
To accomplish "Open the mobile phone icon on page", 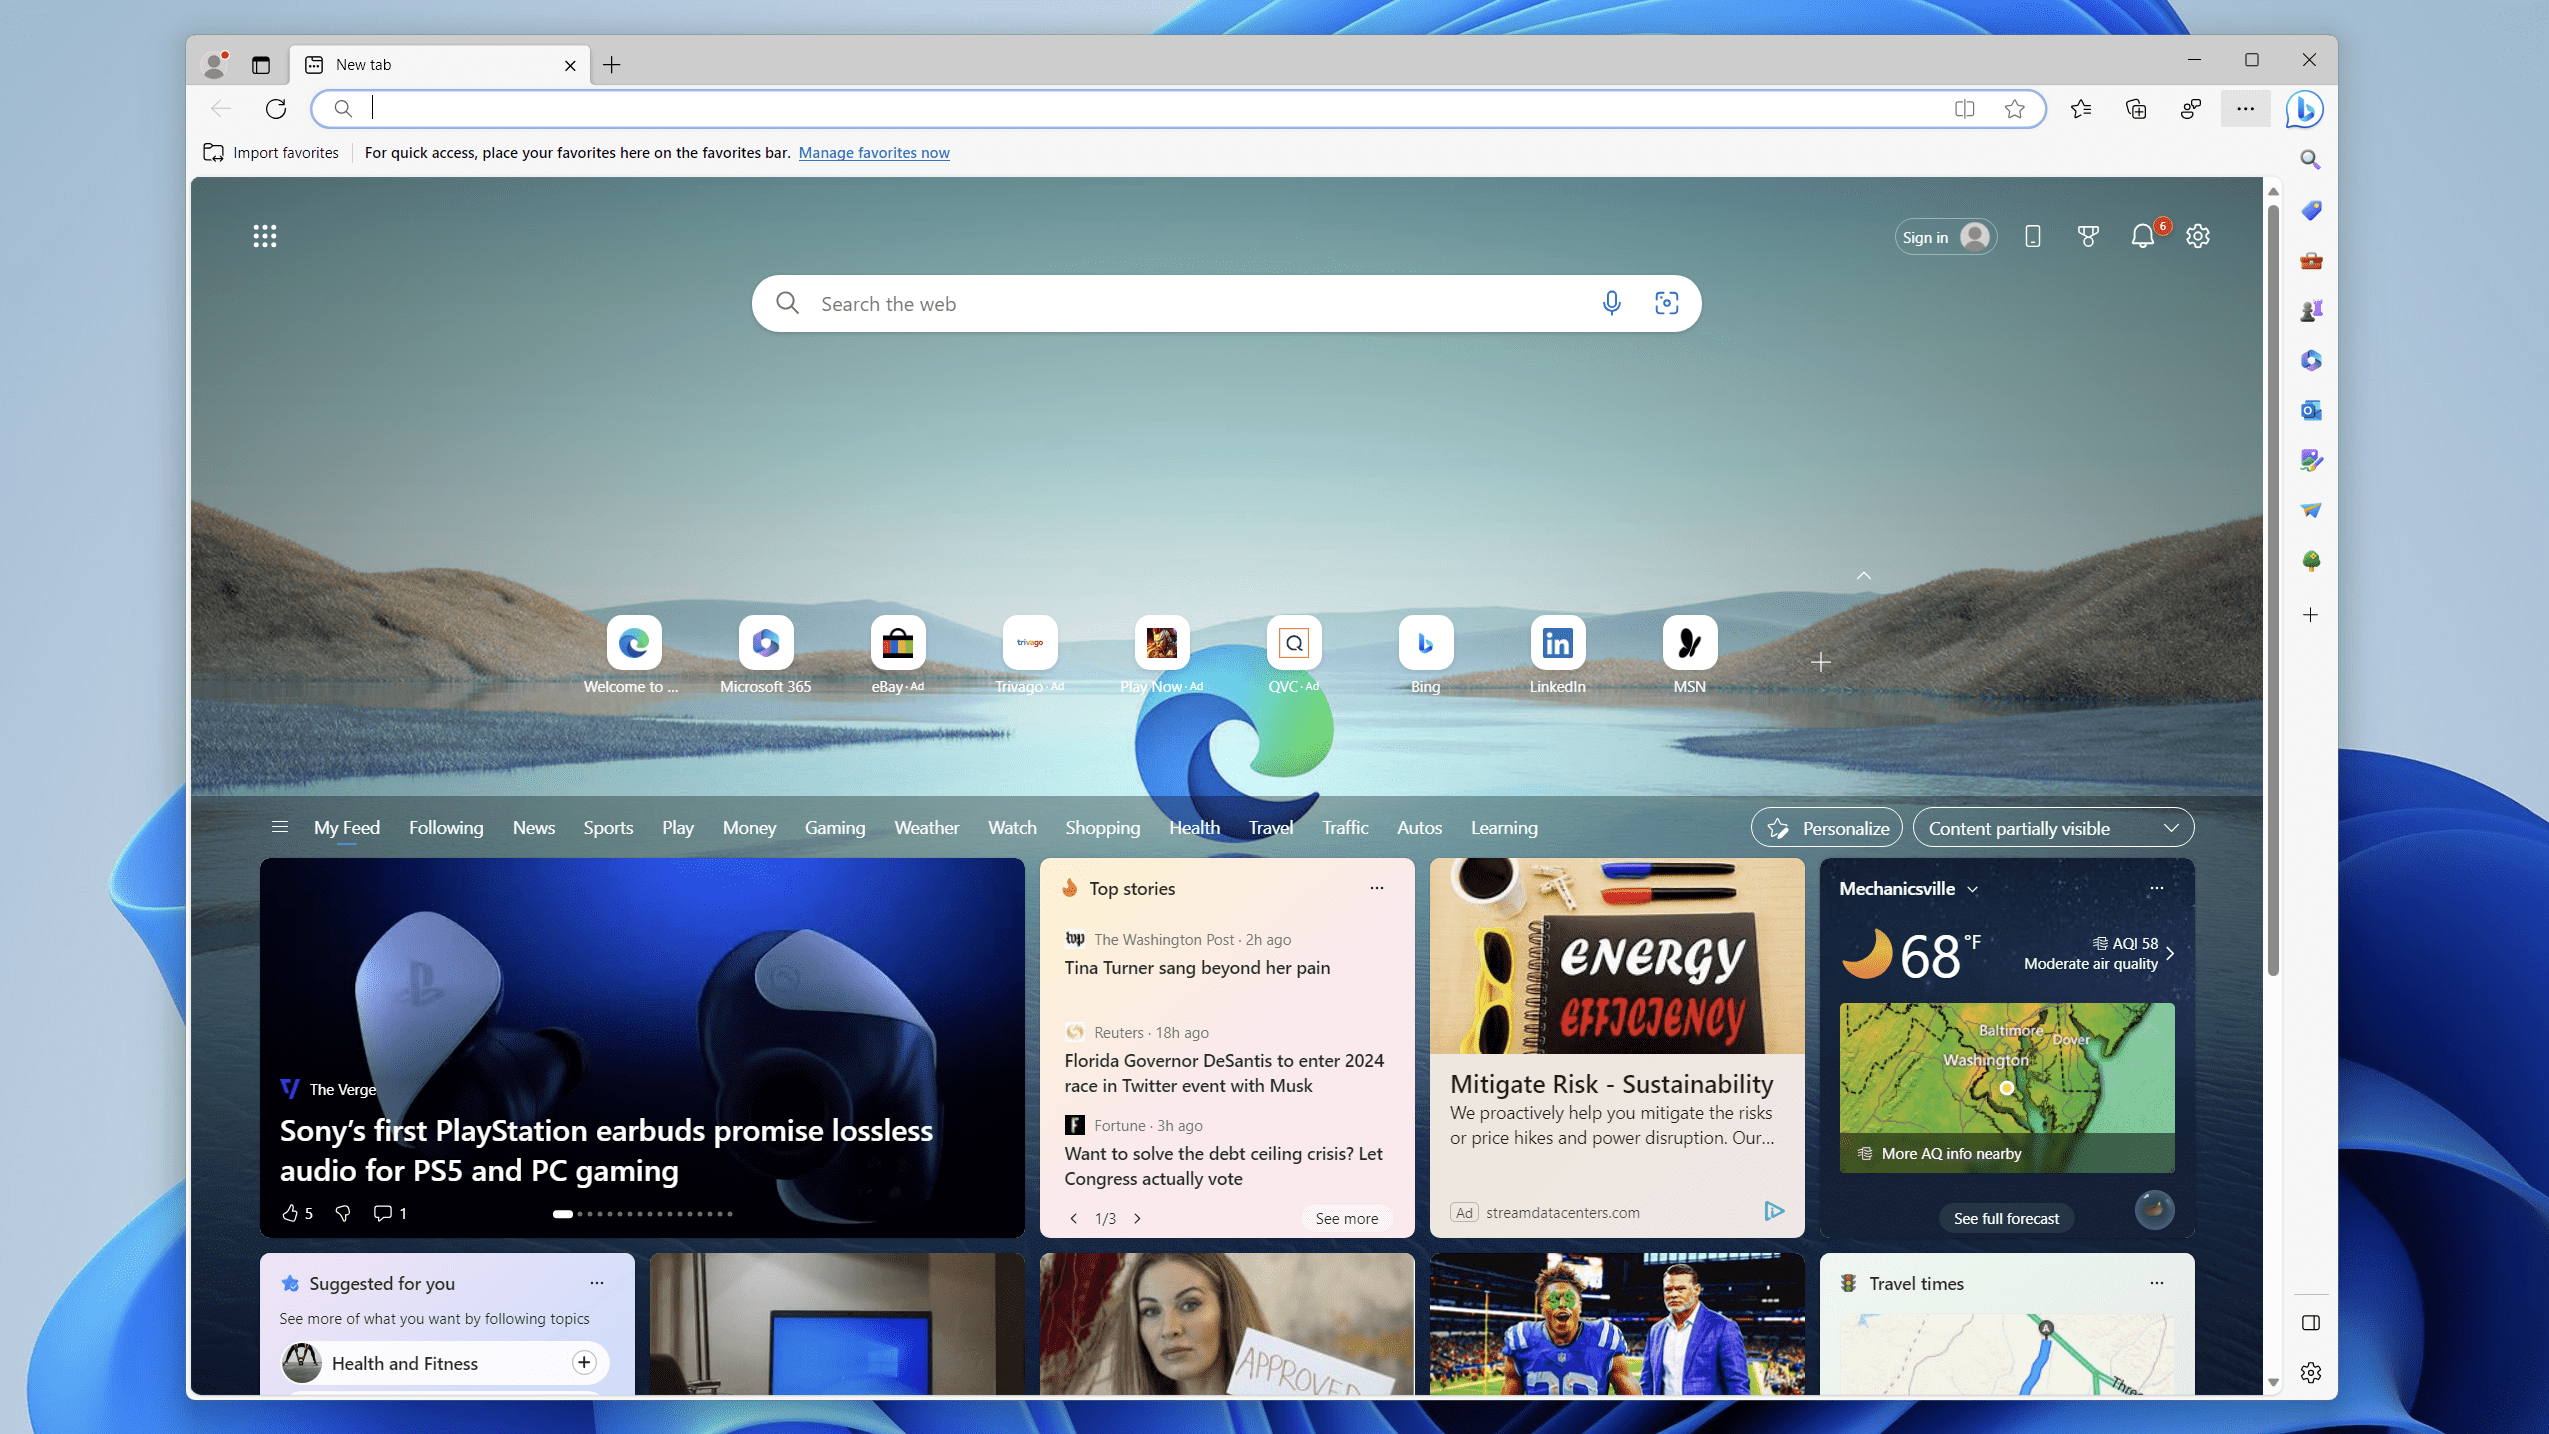I will coord(2032,236).
